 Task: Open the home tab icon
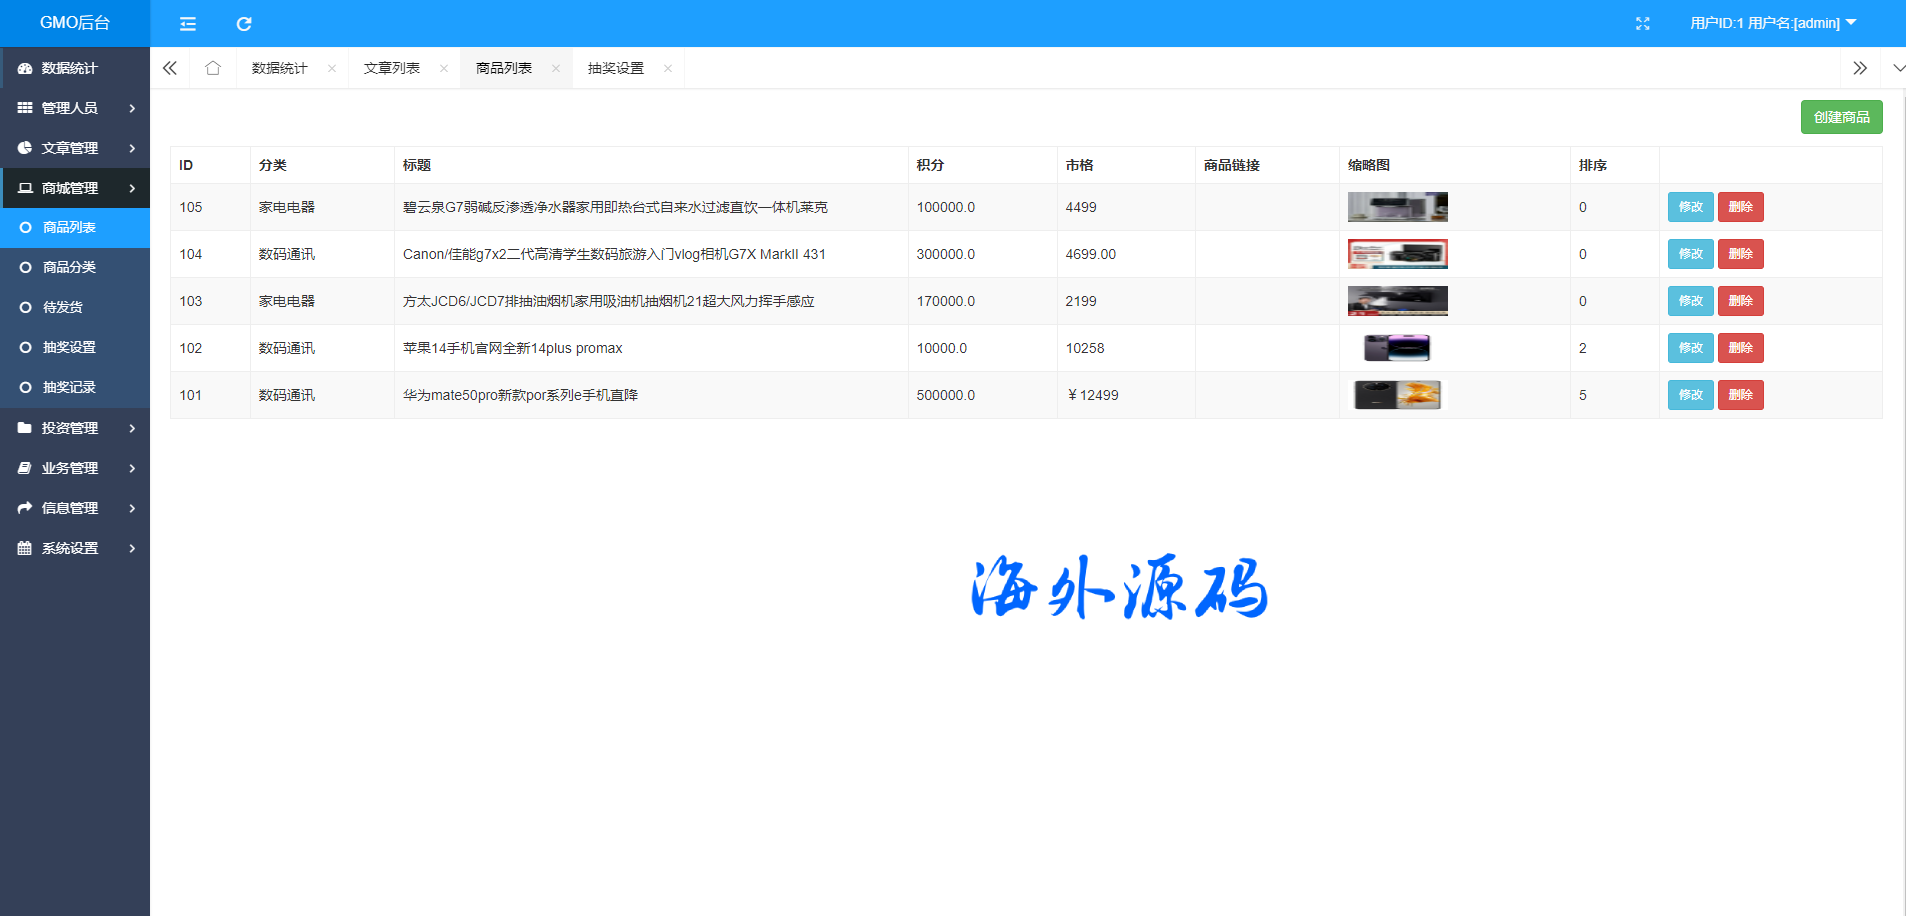coord(213,68)
